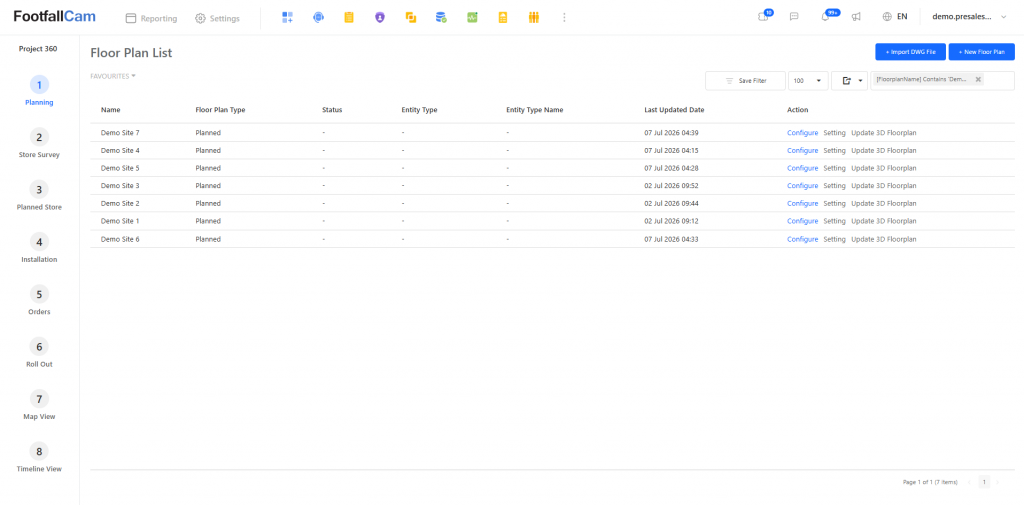Clear the FloorplanName filter with X

(x=978, y=80)
